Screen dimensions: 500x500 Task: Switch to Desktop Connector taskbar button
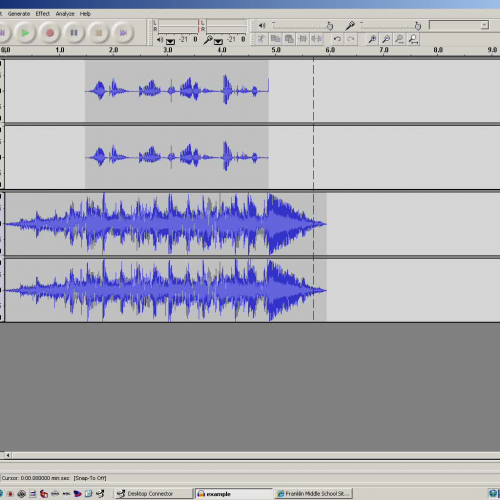tap(154, 494)
